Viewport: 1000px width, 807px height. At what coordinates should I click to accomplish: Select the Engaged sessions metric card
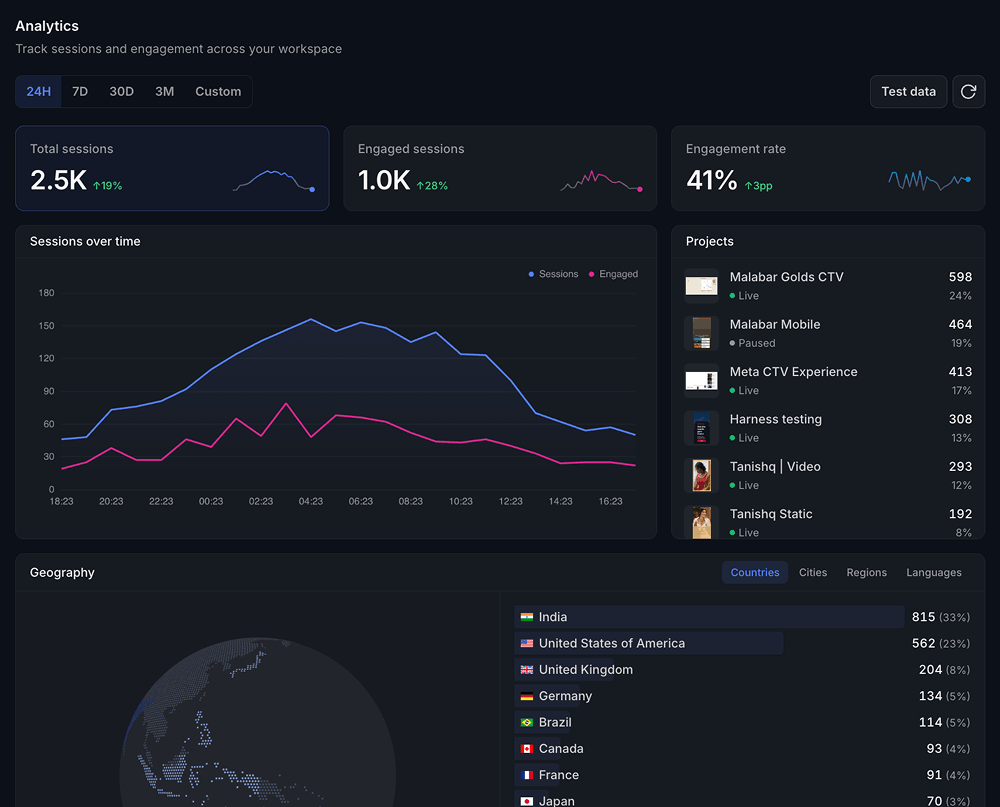pyautogui.click(x=500, y=168)
